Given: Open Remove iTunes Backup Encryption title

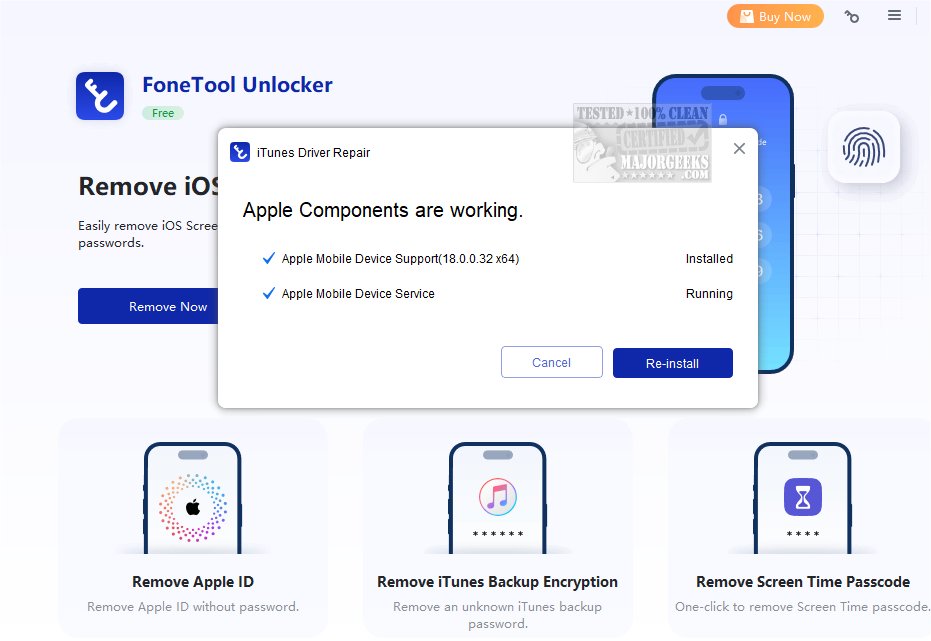Looking at the screenshot, I should click(498, 582).
